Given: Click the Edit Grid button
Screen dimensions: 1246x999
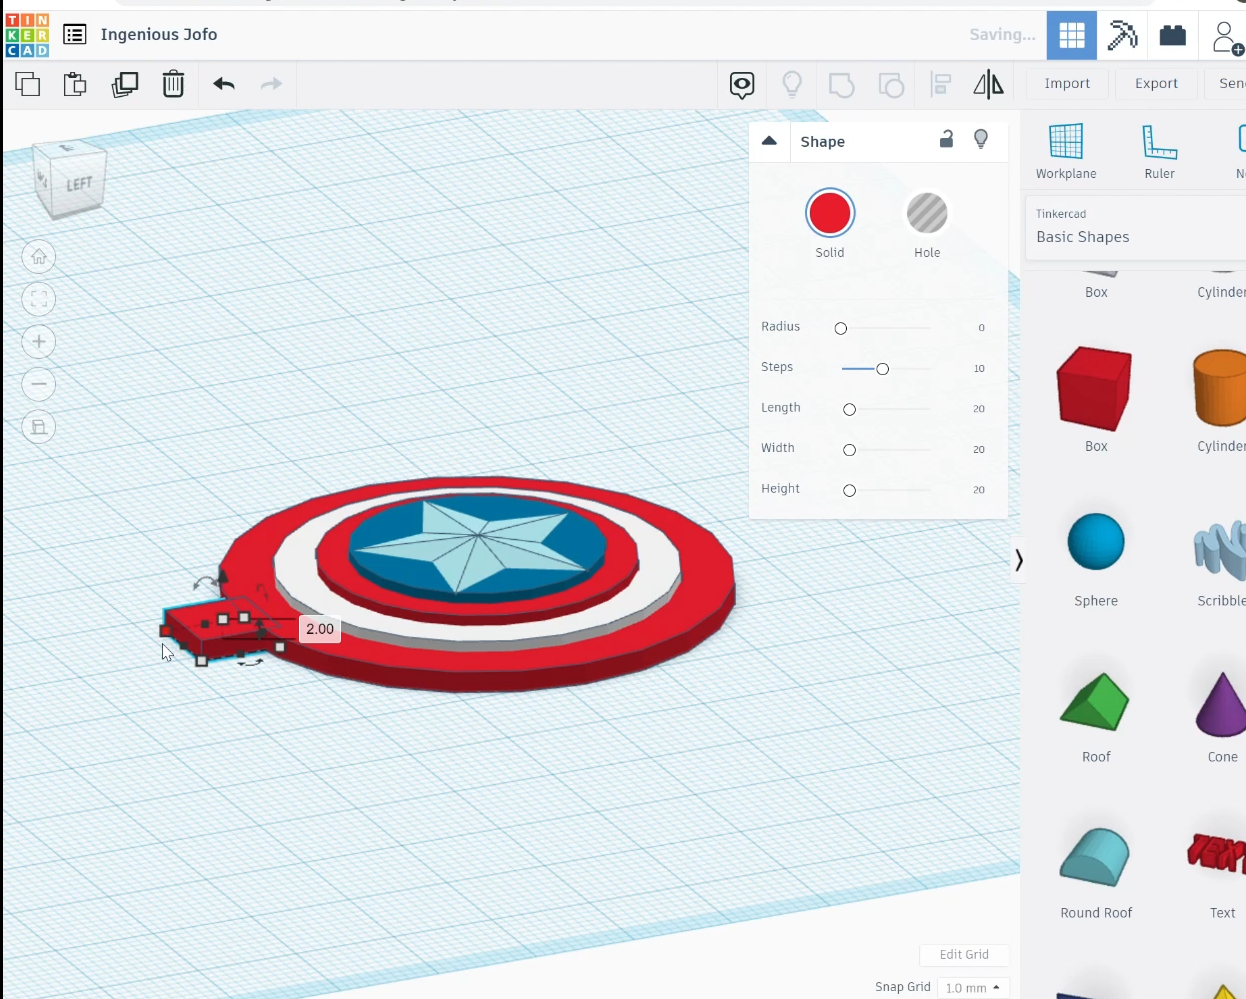Looking at the screenshot, I should click(964, 955).
